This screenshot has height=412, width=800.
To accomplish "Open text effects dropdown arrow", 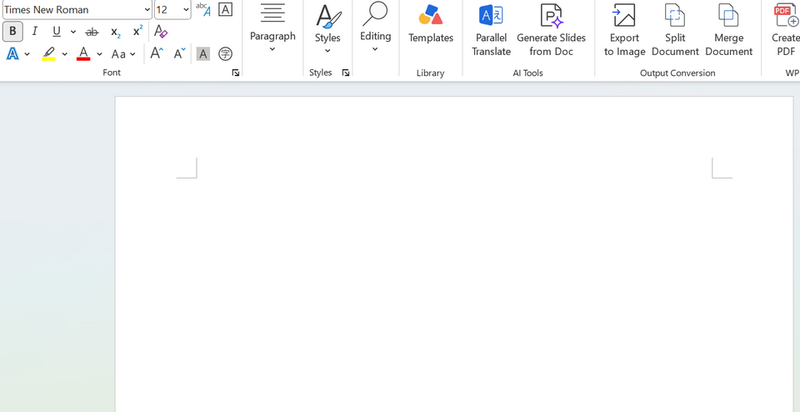I will click(x=27, y=54).
